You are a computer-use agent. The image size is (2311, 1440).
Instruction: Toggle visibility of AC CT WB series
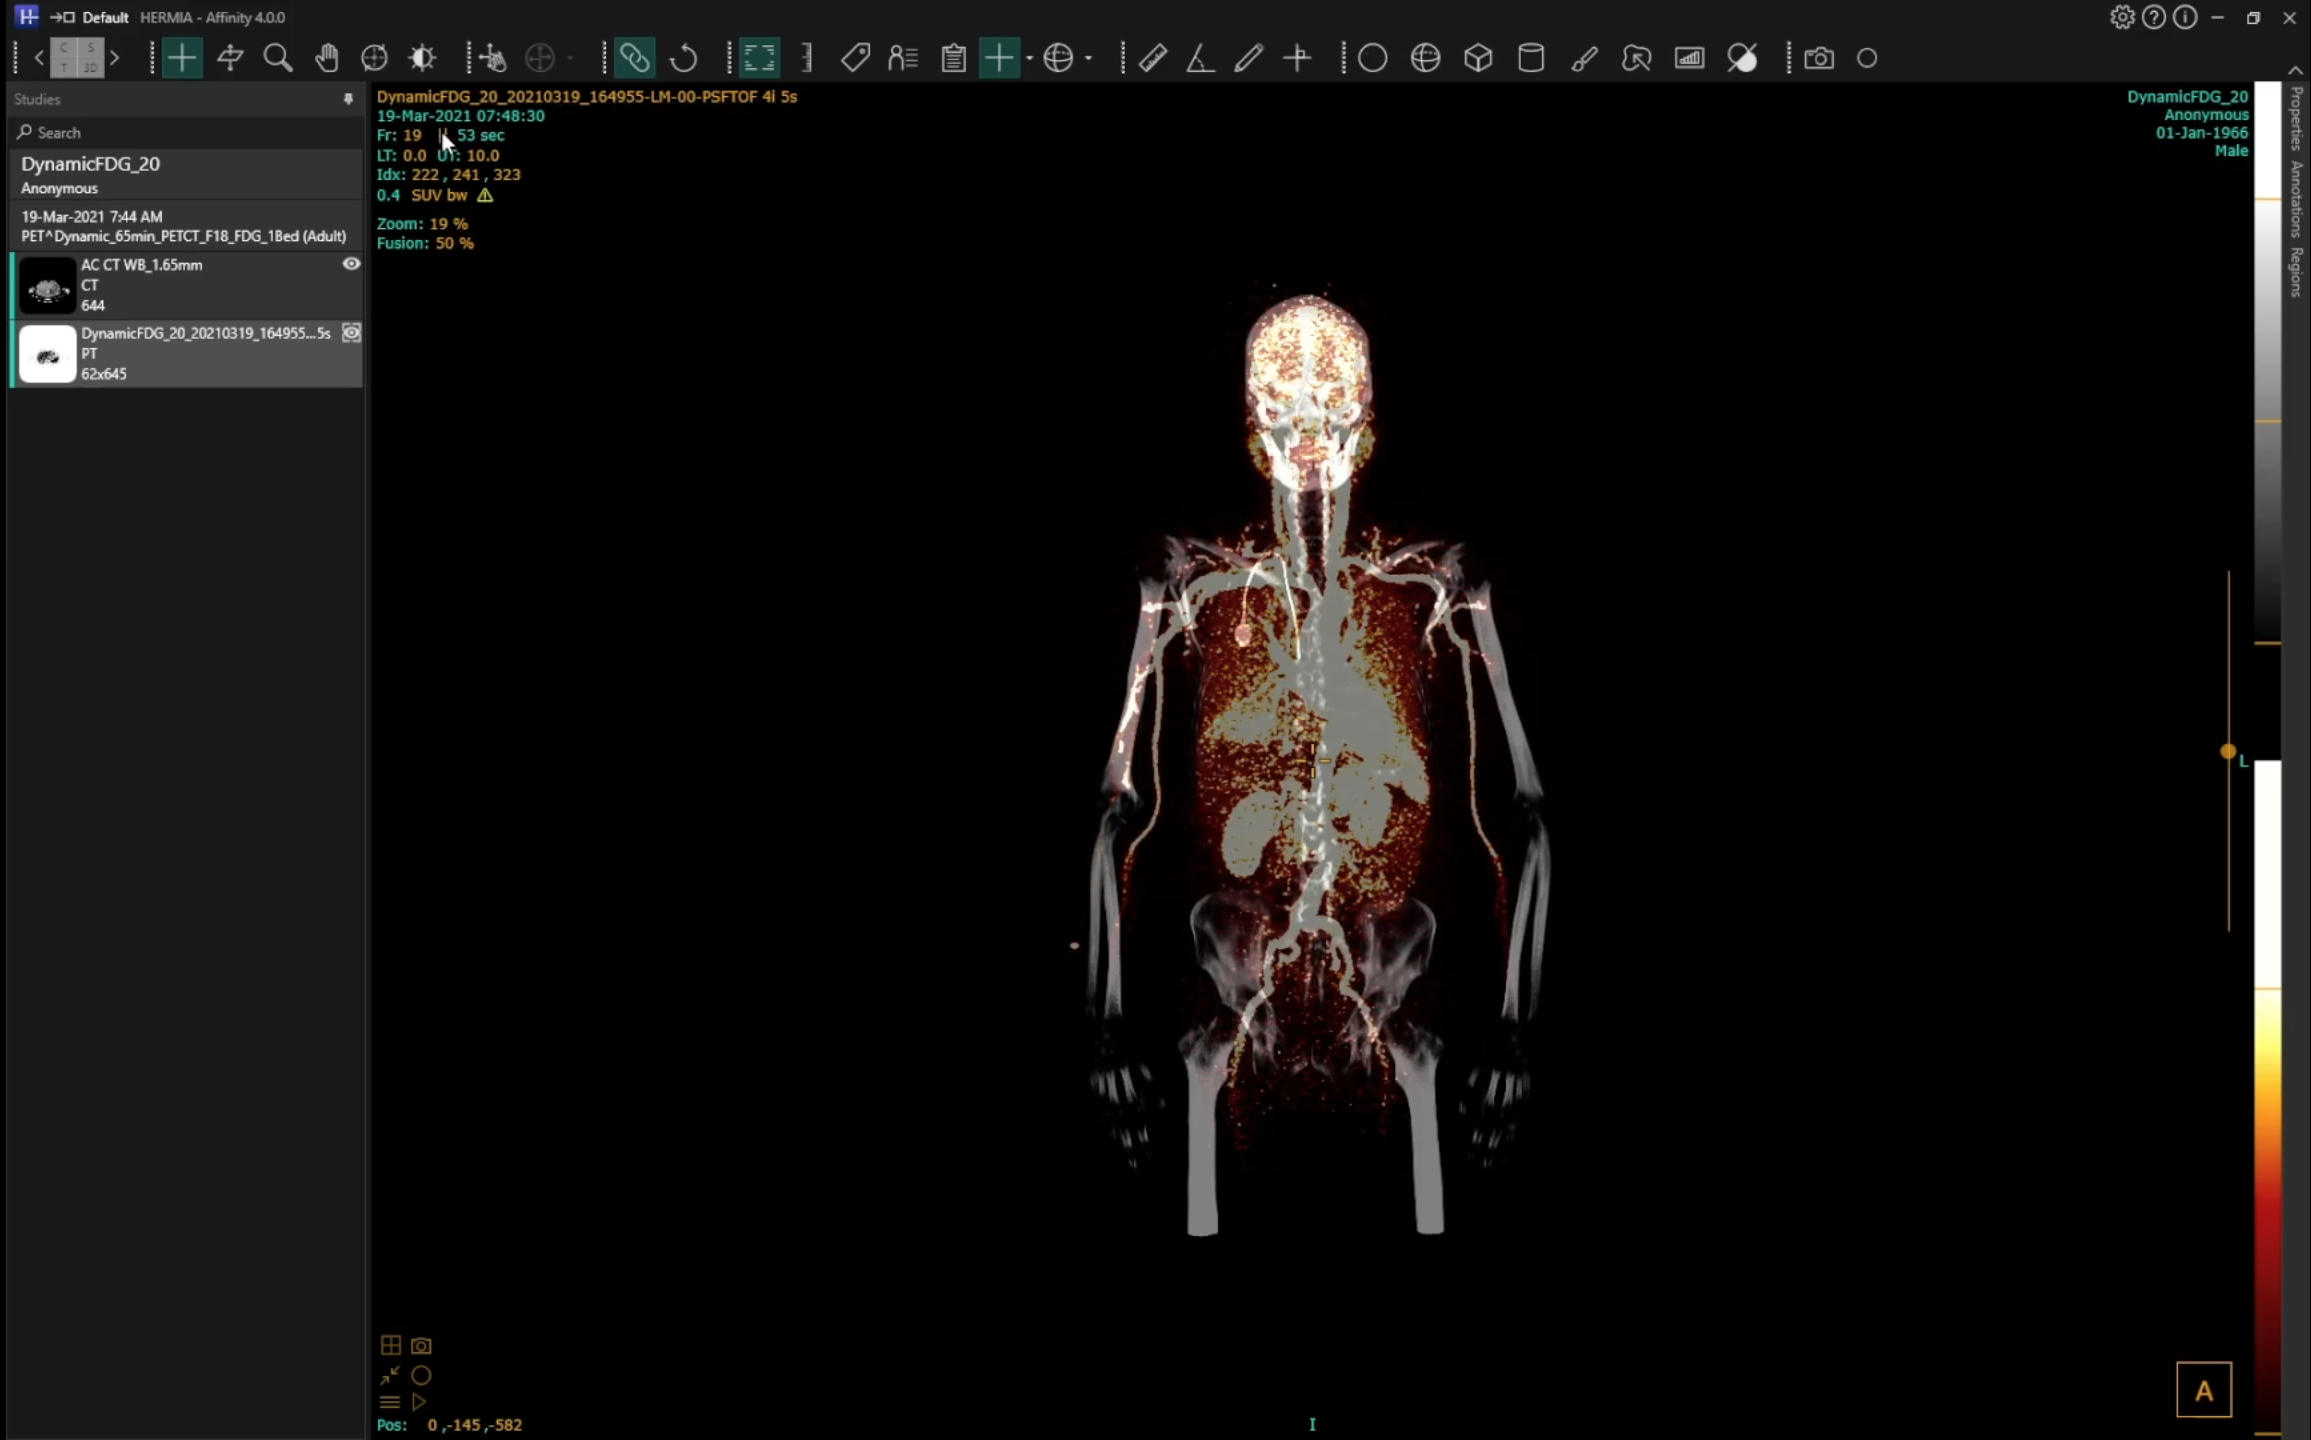pos(351,264)
